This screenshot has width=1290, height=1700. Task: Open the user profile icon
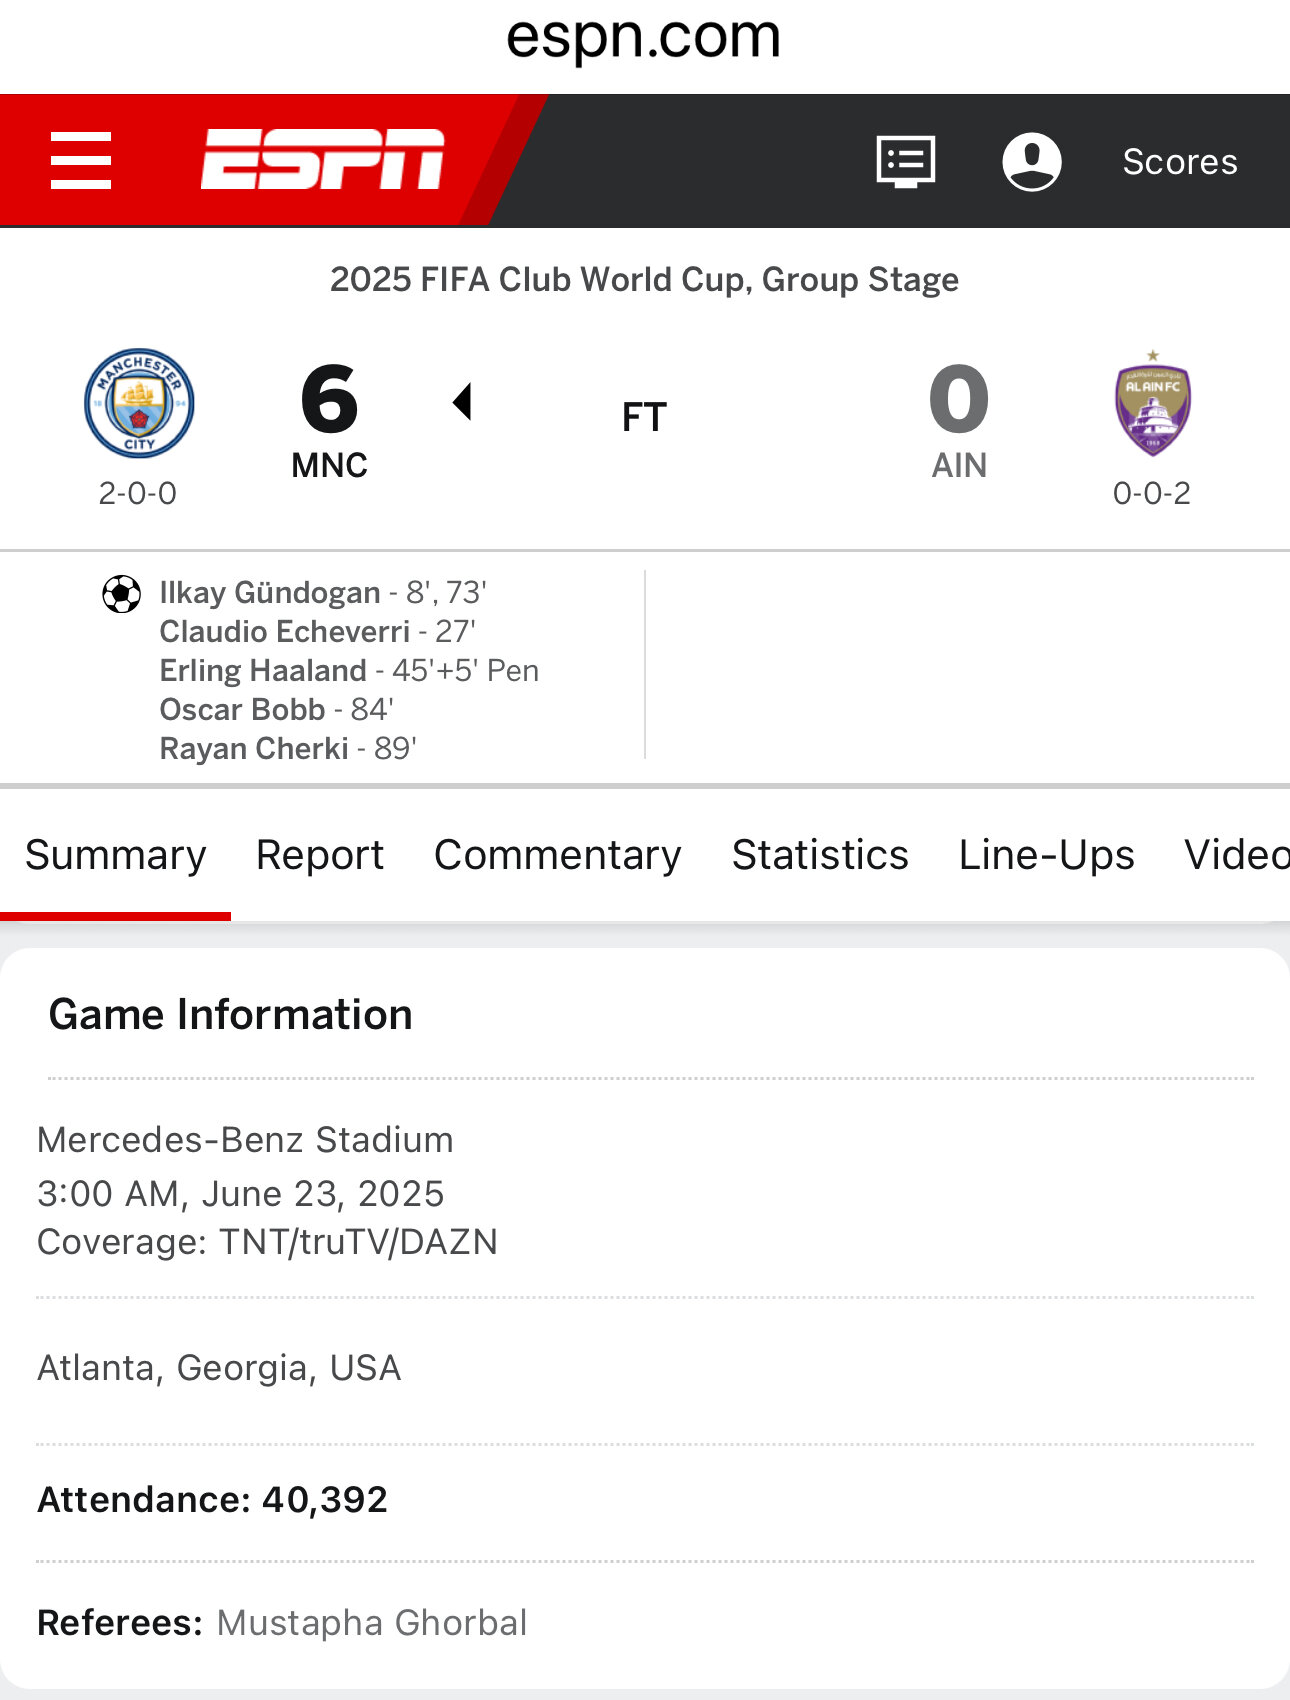(x=1032, y=161)
